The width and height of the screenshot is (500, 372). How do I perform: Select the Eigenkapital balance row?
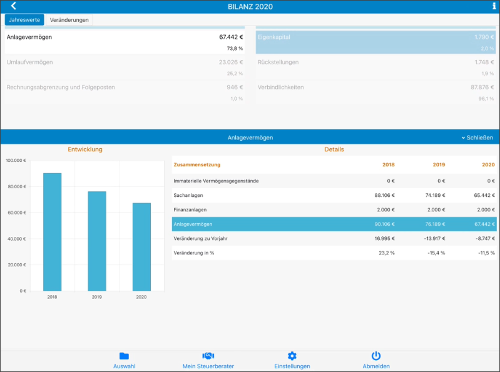pos(376,42)
